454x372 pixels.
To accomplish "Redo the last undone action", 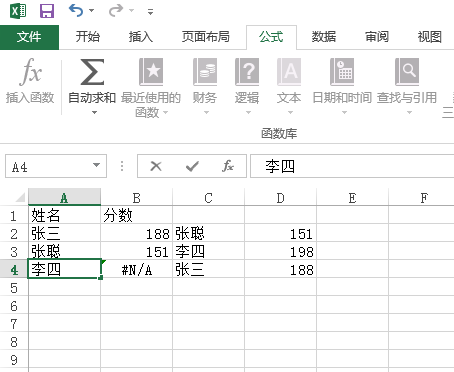I will (116, 11).
